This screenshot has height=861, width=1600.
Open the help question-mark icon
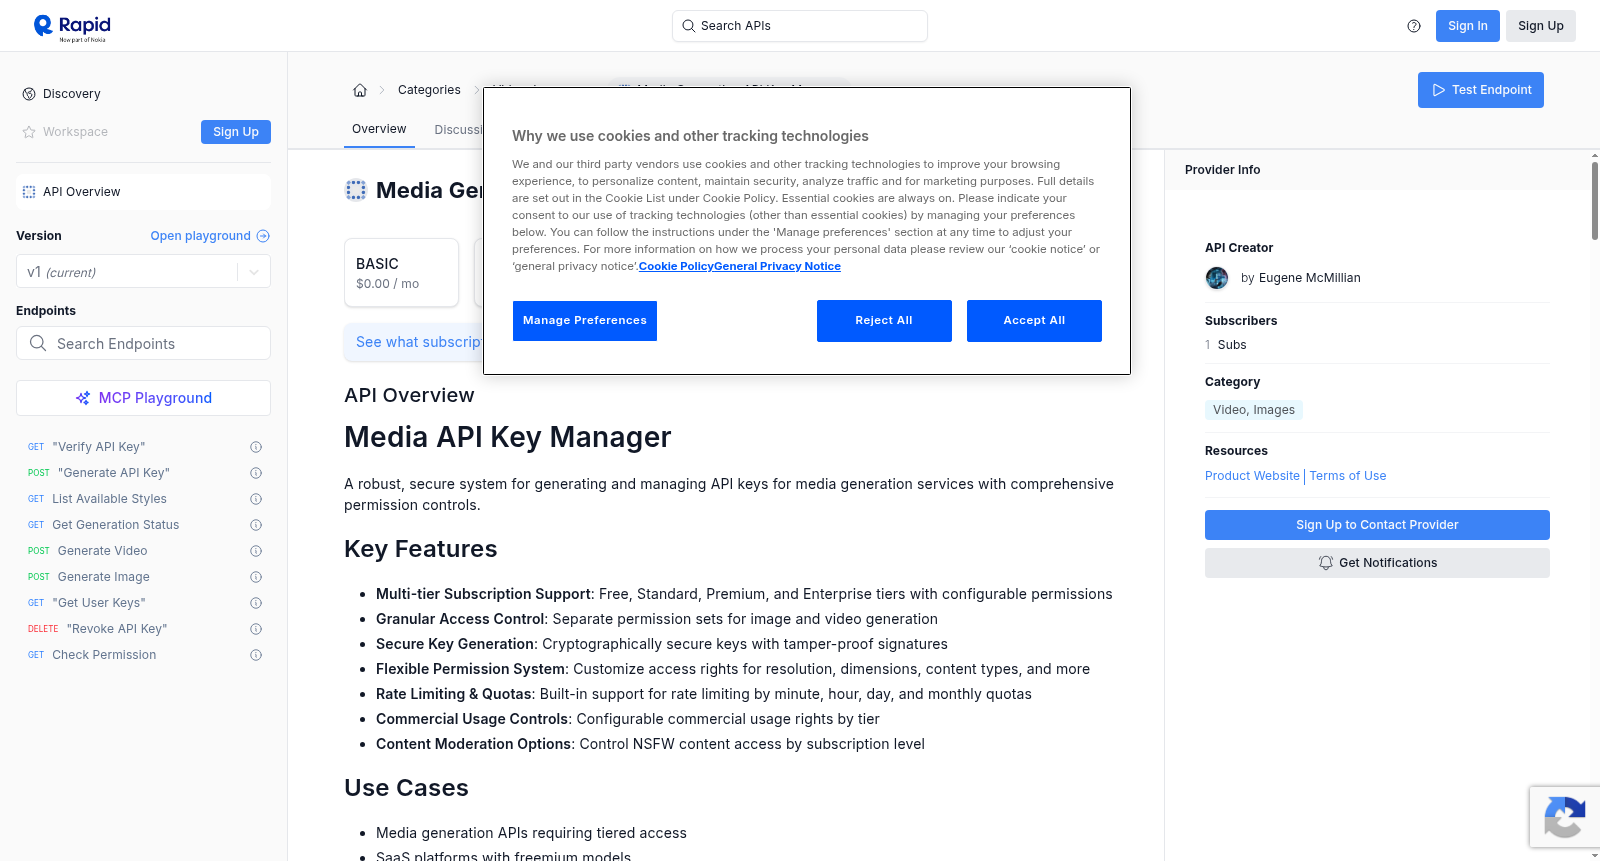click(1414, 26)
